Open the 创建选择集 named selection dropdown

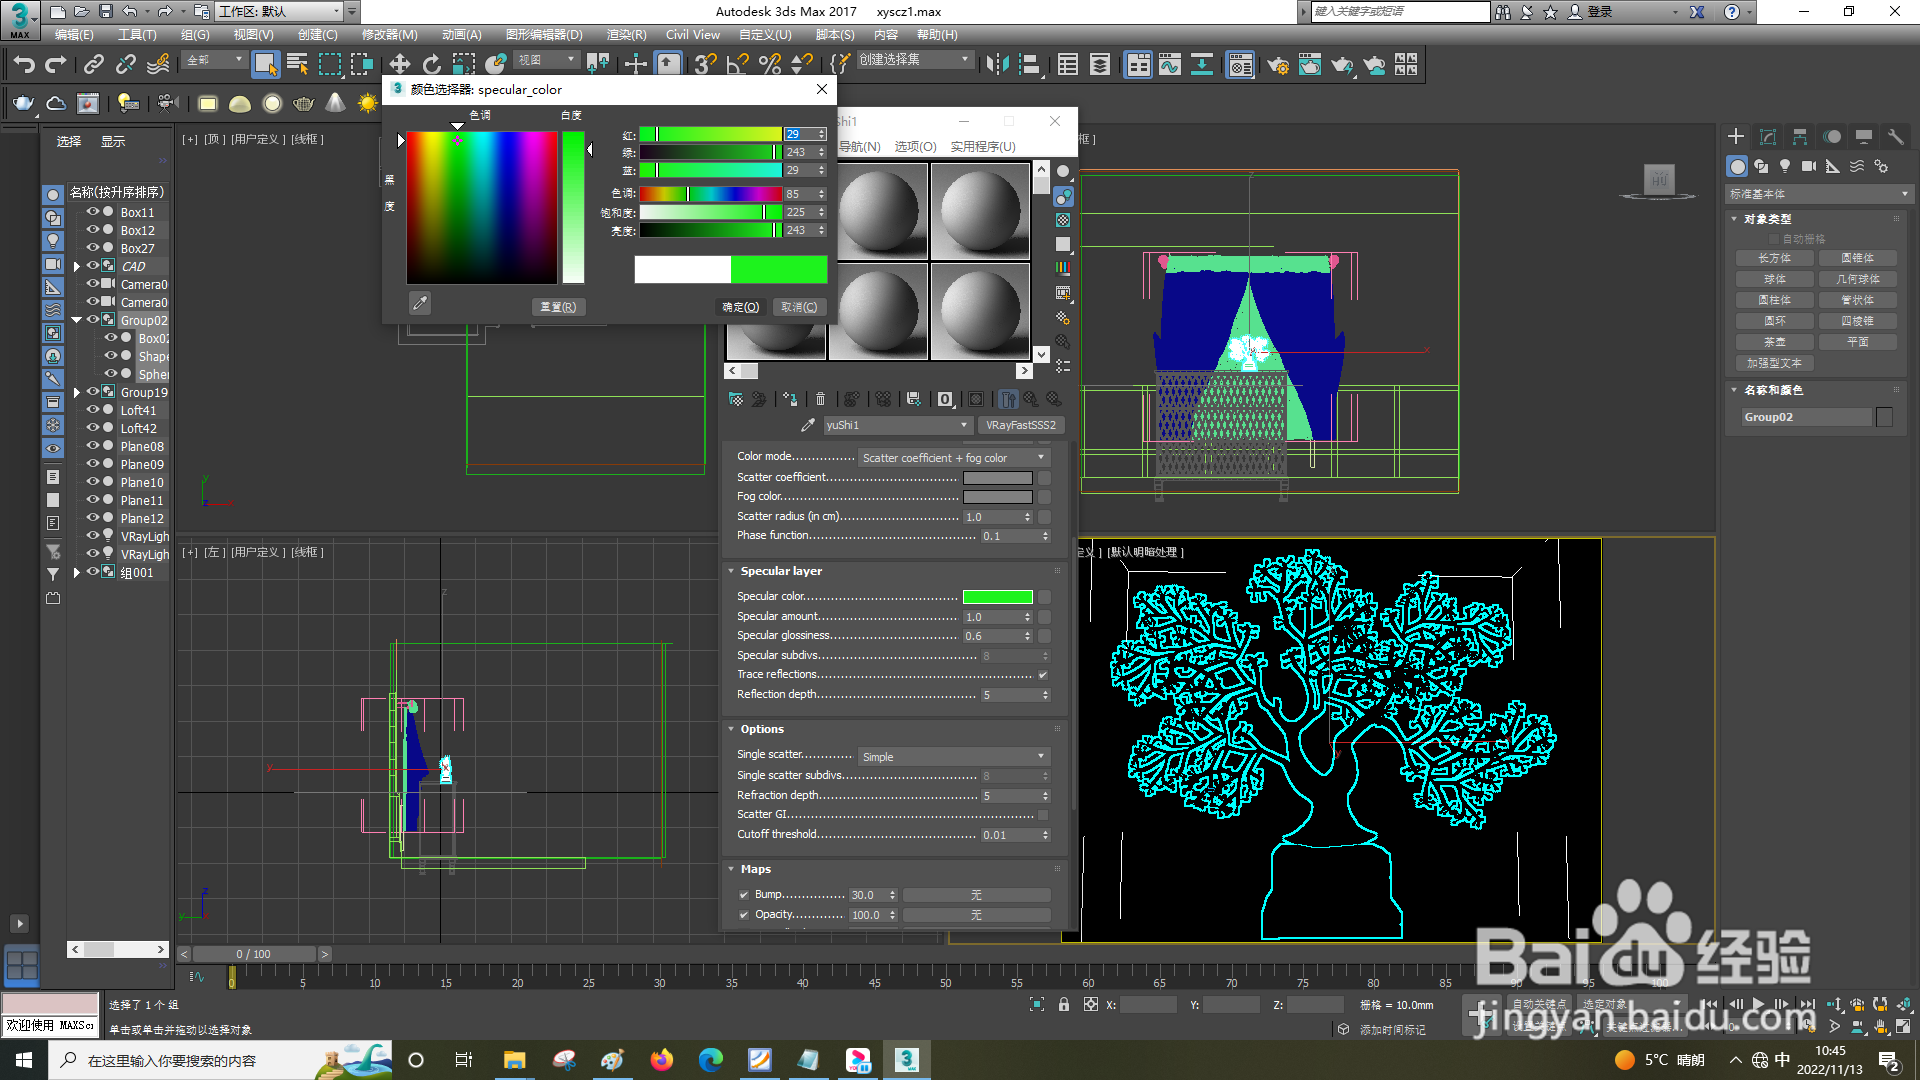pyautogui.click(x=915, y=60)
